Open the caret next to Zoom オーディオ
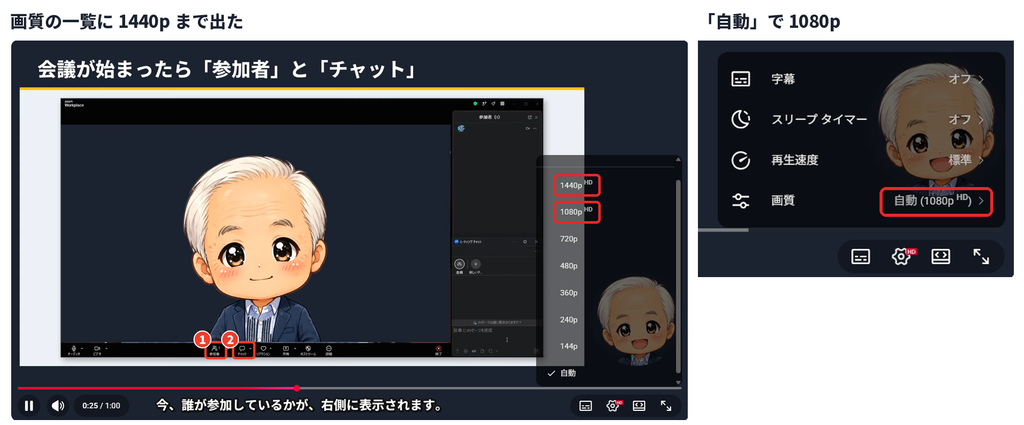 (82, 348)
